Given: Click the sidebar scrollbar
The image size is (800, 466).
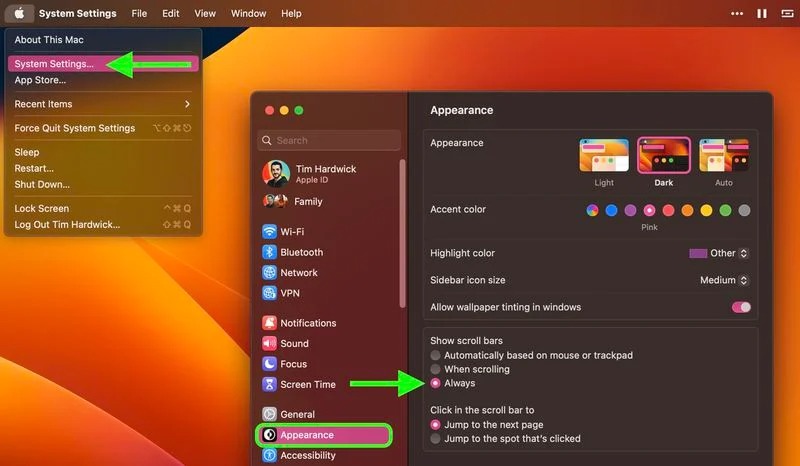Looking at the screenshot, I should [403, 233].
